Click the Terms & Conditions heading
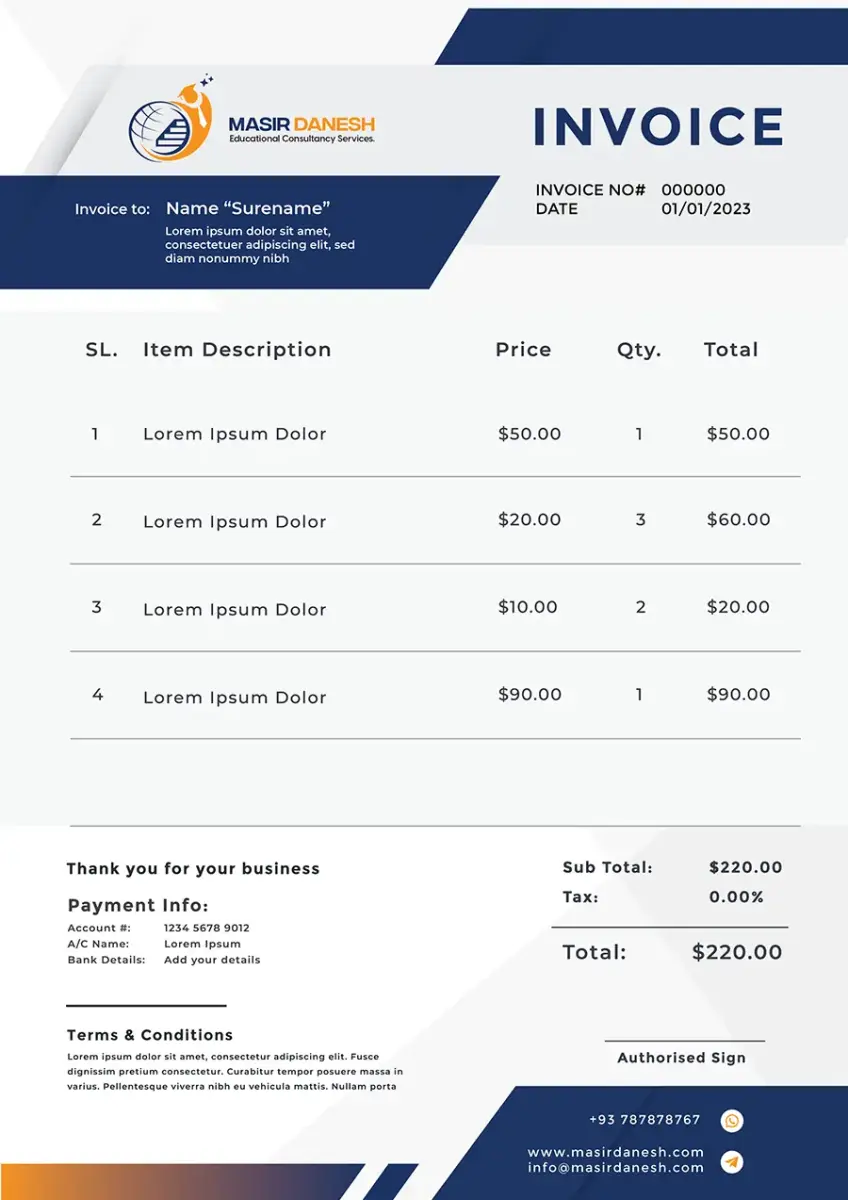848x1200 pixels. (150, 1035)
